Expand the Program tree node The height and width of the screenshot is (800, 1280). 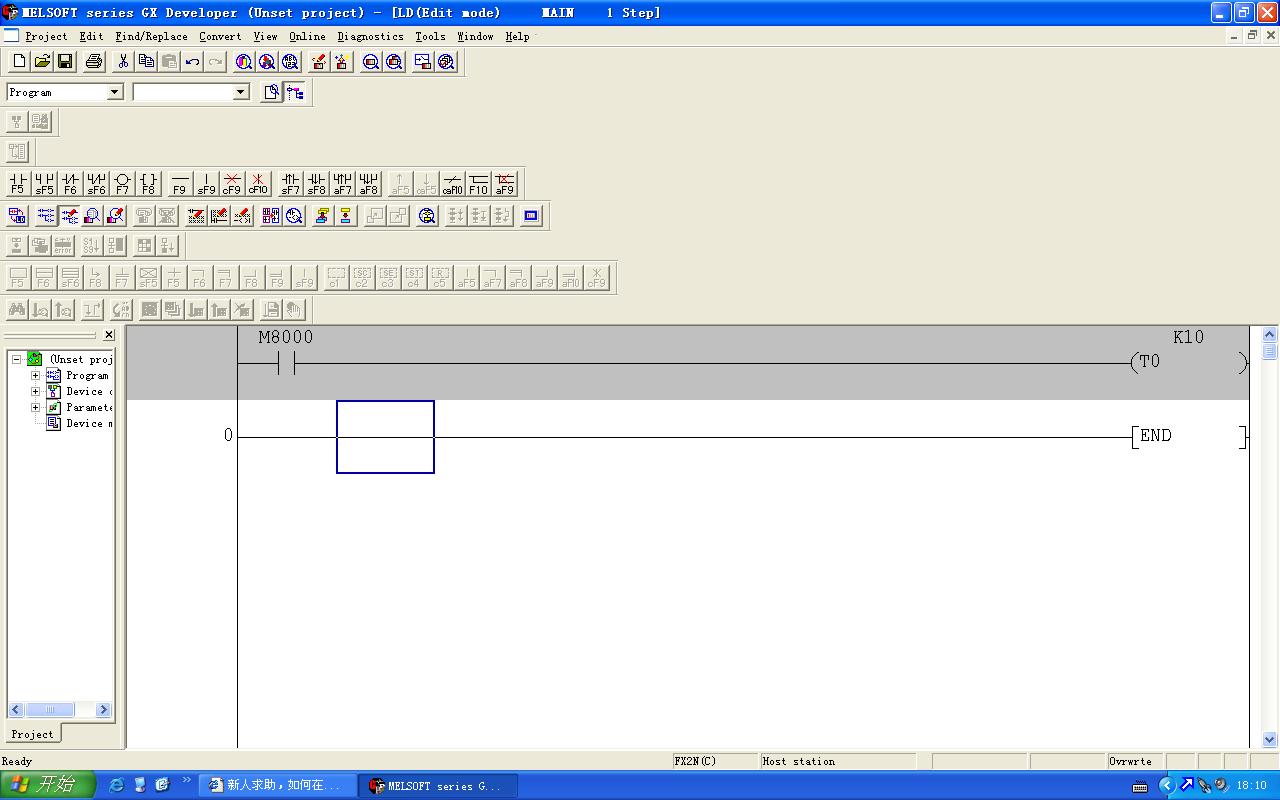[36, 376]
